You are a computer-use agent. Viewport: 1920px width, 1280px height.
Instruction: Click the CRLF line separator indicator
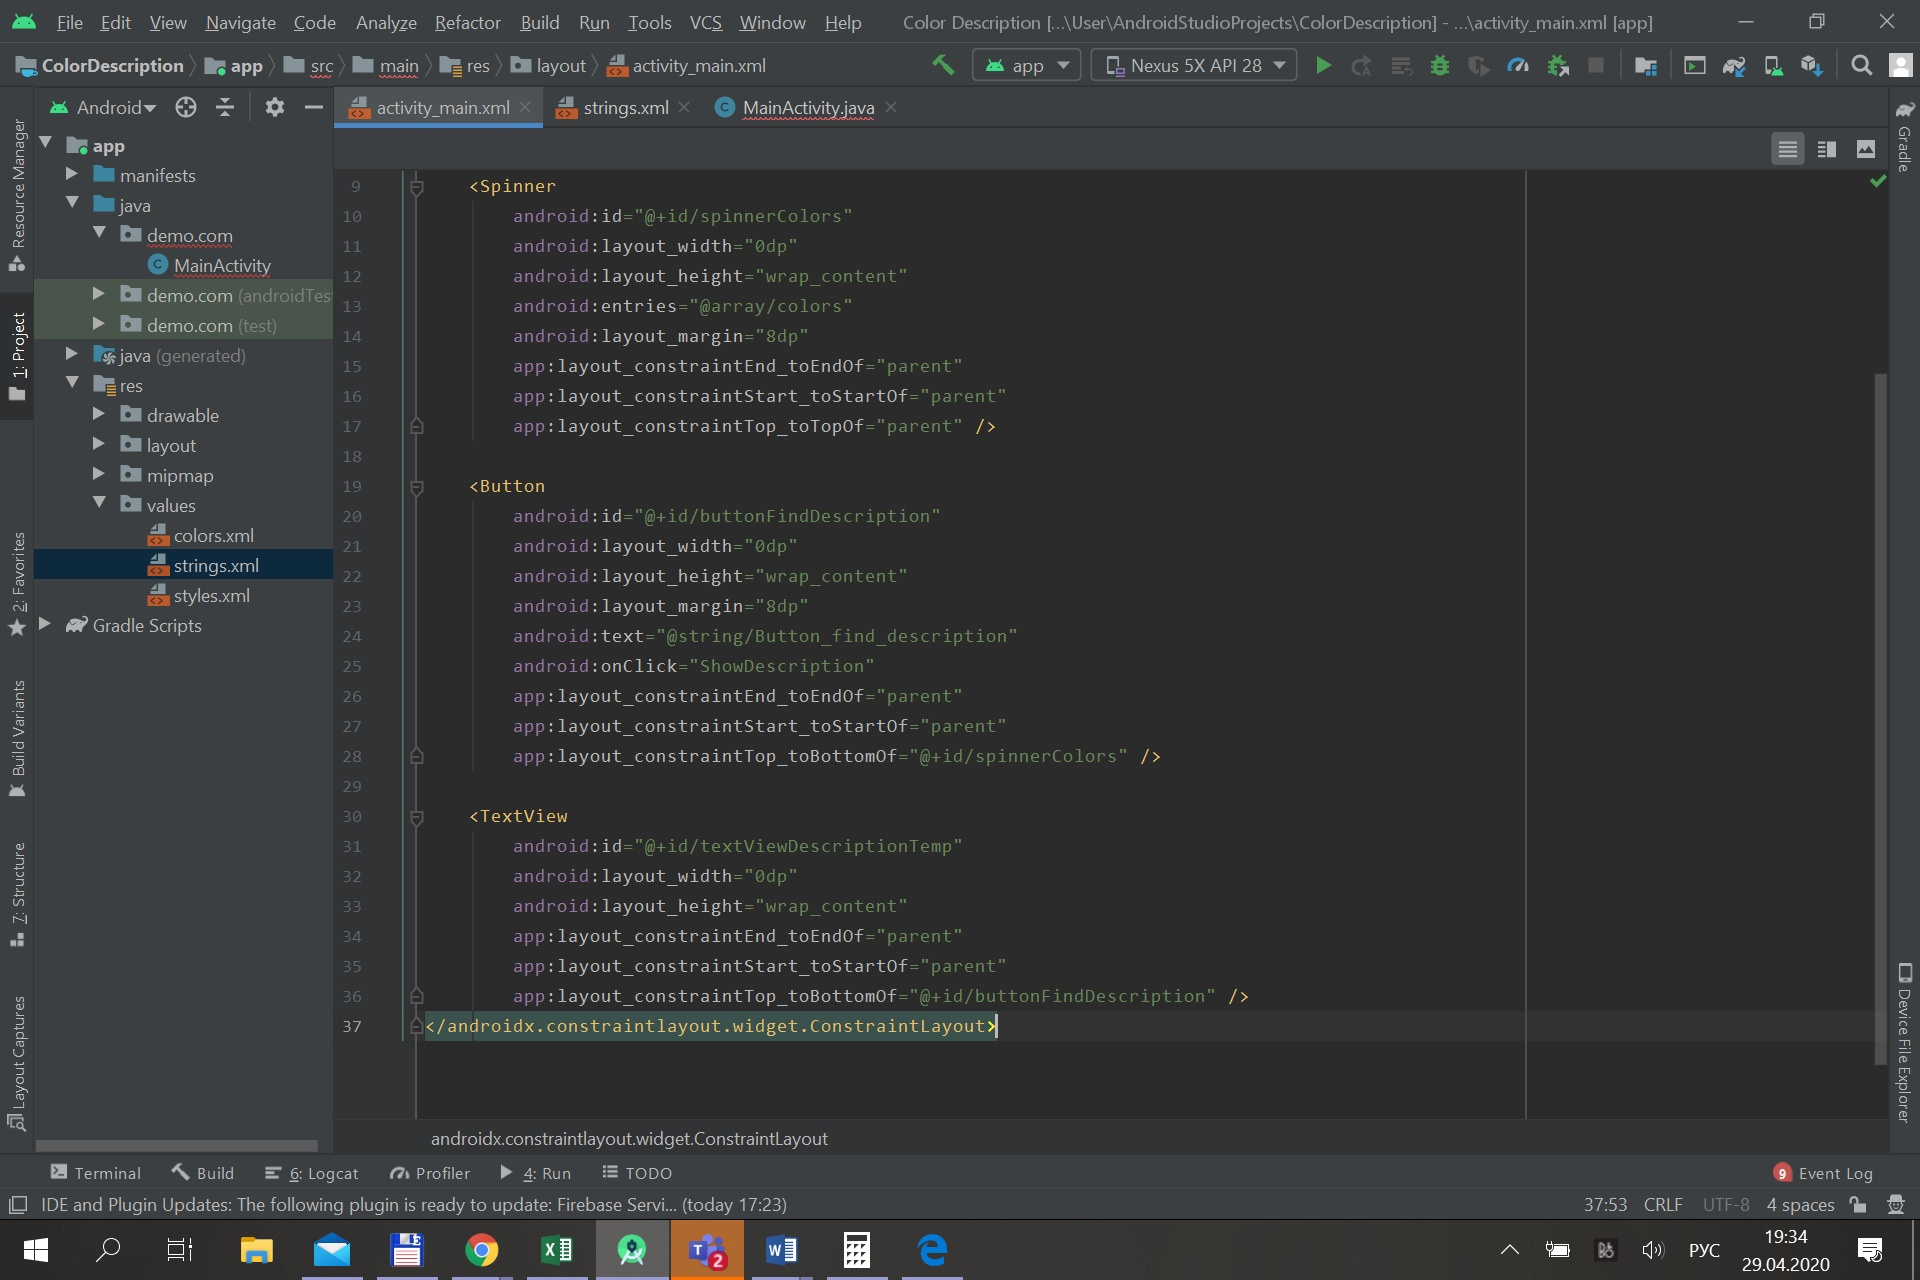point(1663,1205)
